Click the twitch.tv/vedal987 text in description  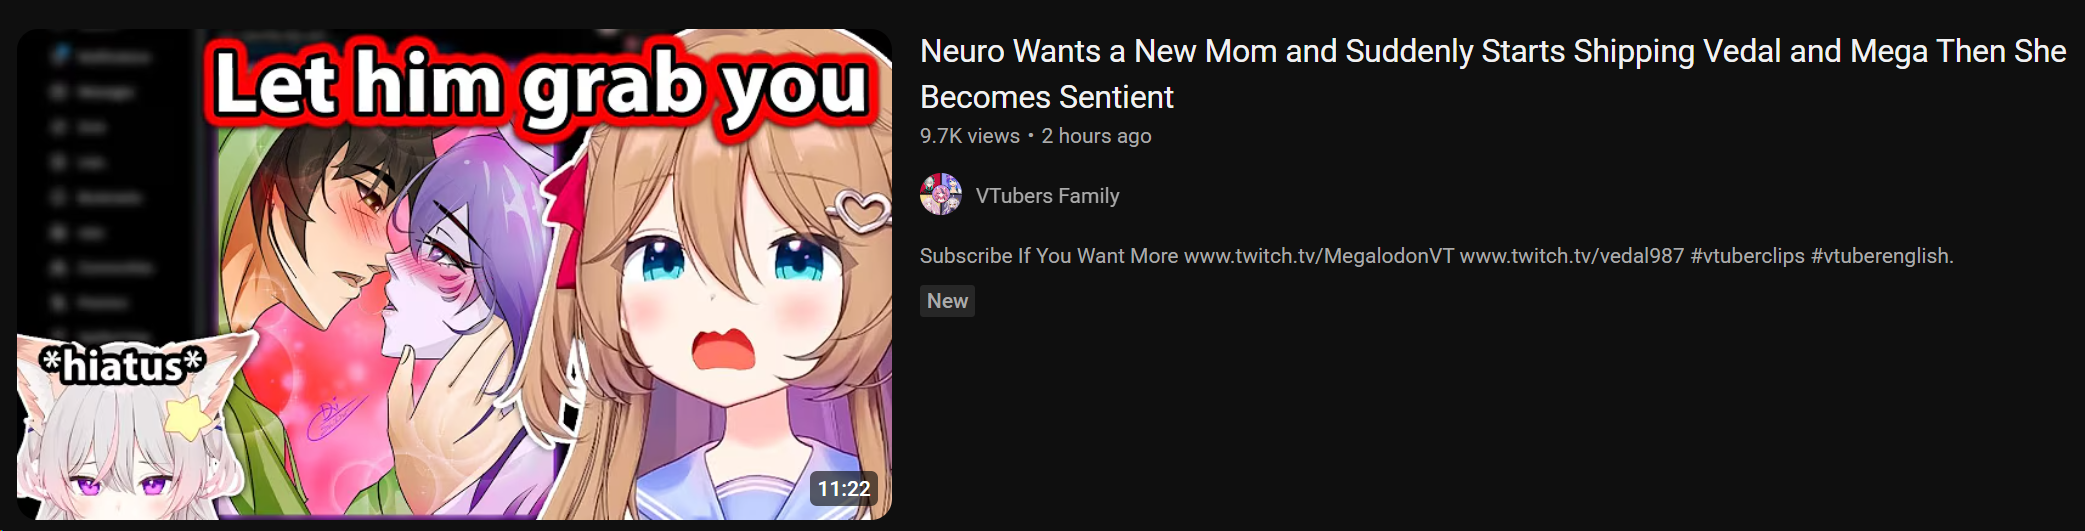pos(1572,256)
